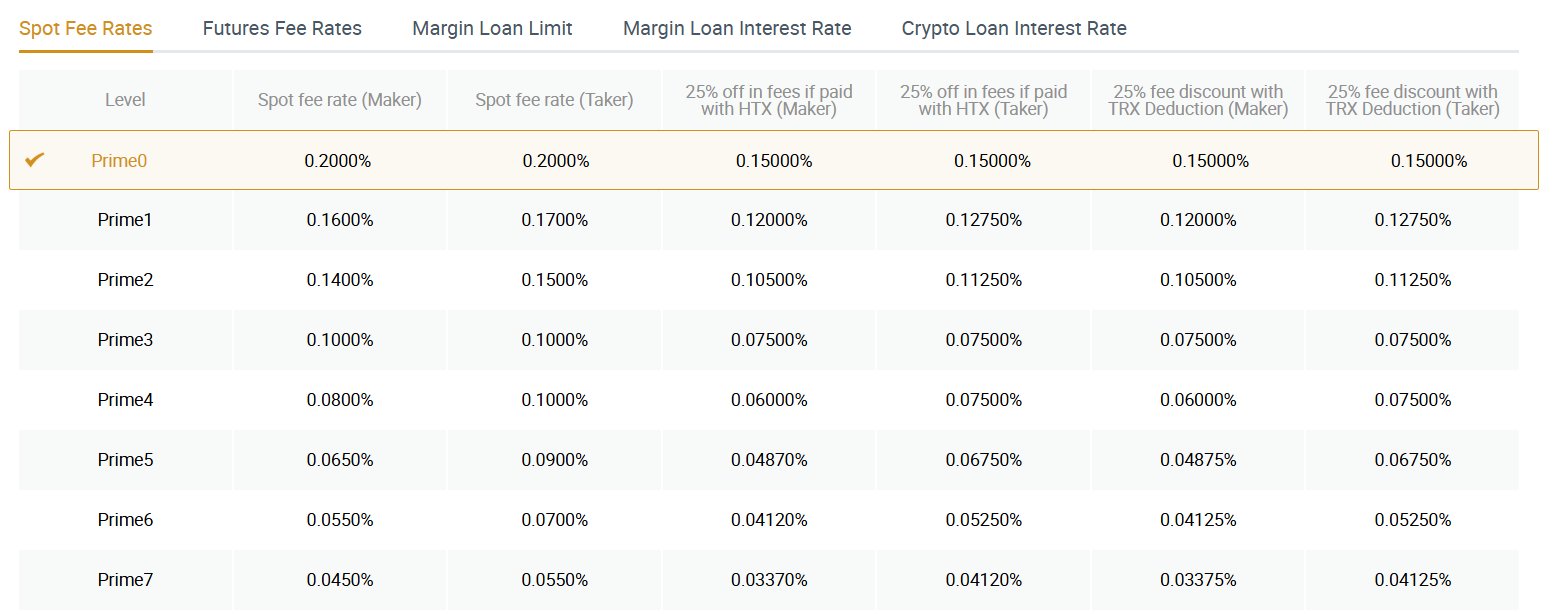This screenshot has width=1553, height=614.
Task: Click the TRX Deduction (Taker) column header
Action: coord(1412,100)
